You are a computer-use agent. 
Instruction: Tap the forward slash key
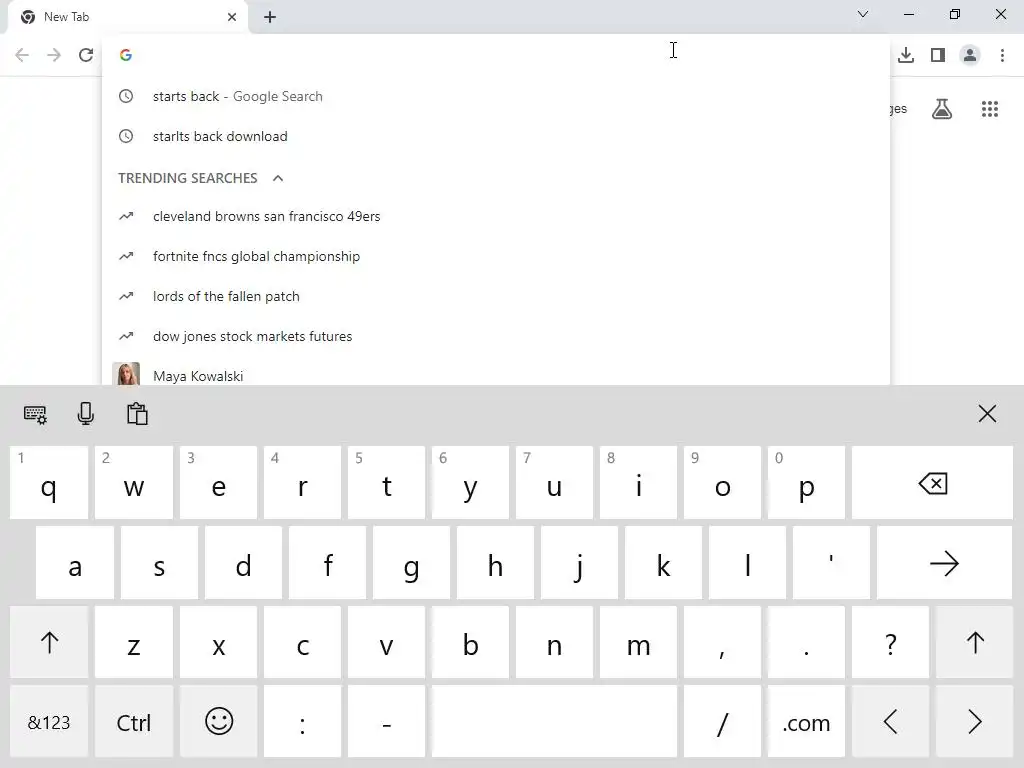click(x=722, y=722)
